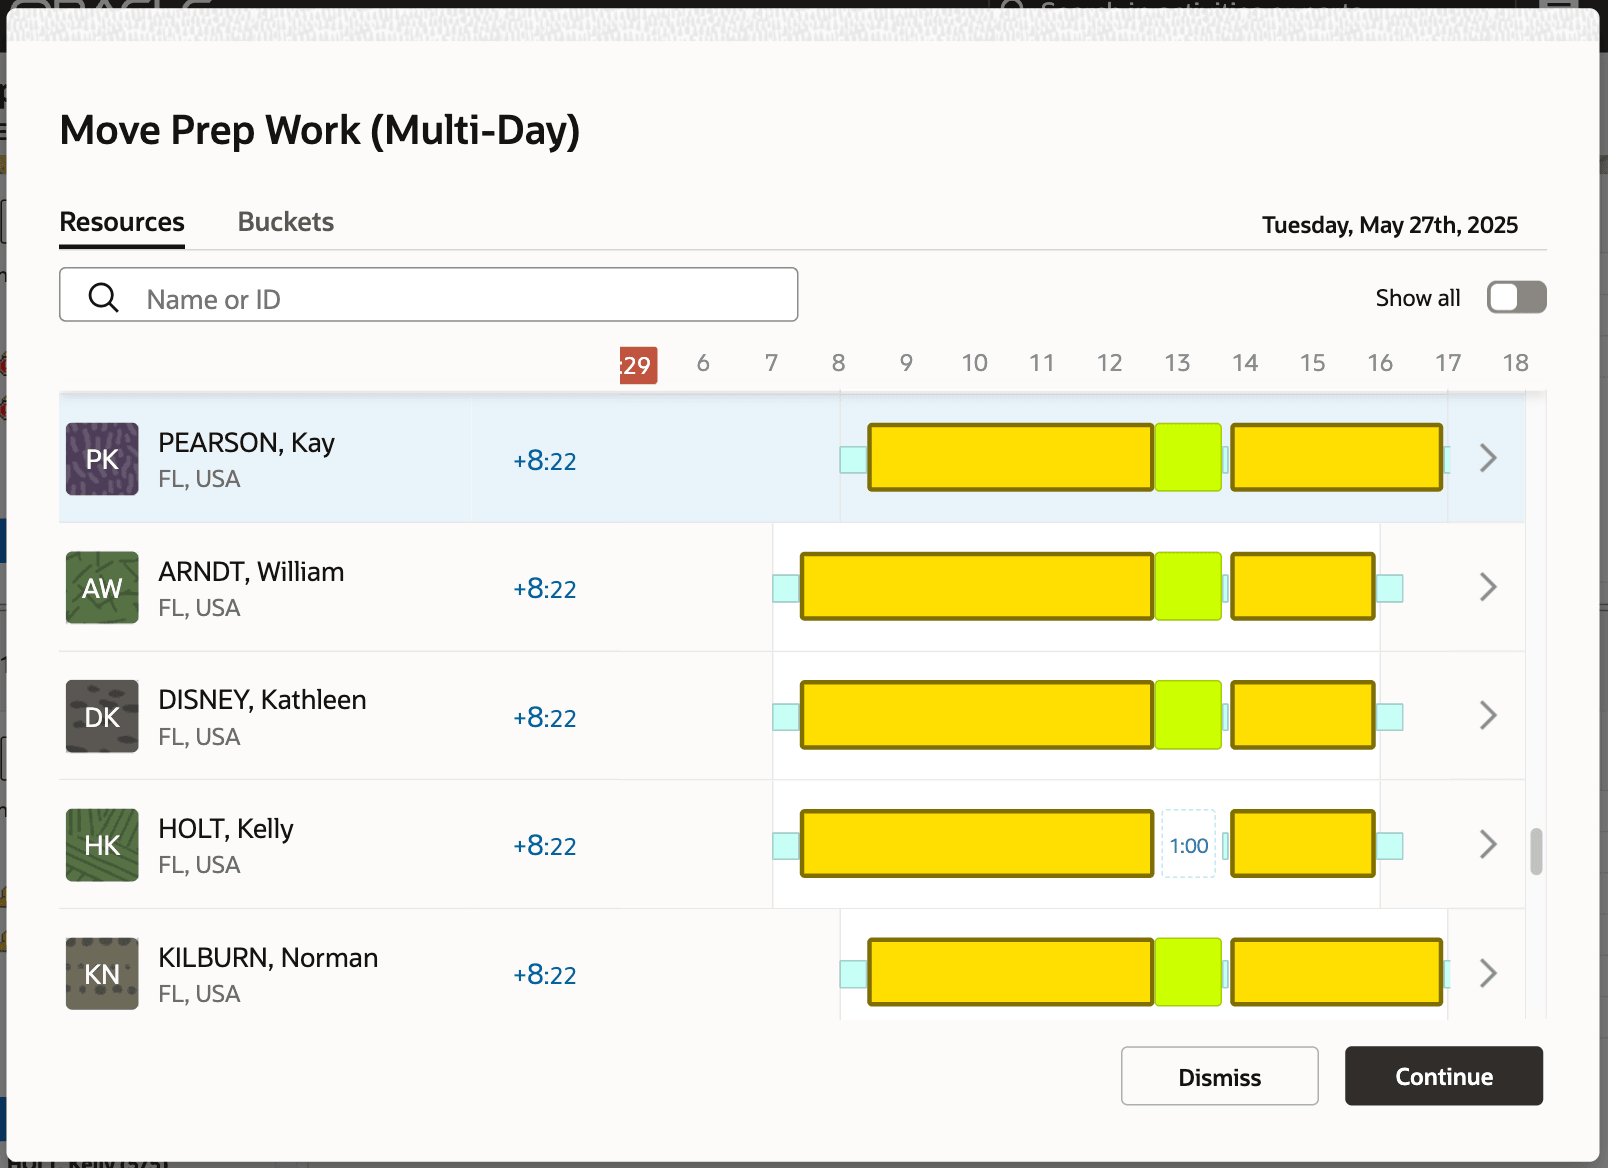The width and height of the screenshot is (1608, 1168).
Task: Click the lime green segment on Pearson's timeline
Action: 1188,457
